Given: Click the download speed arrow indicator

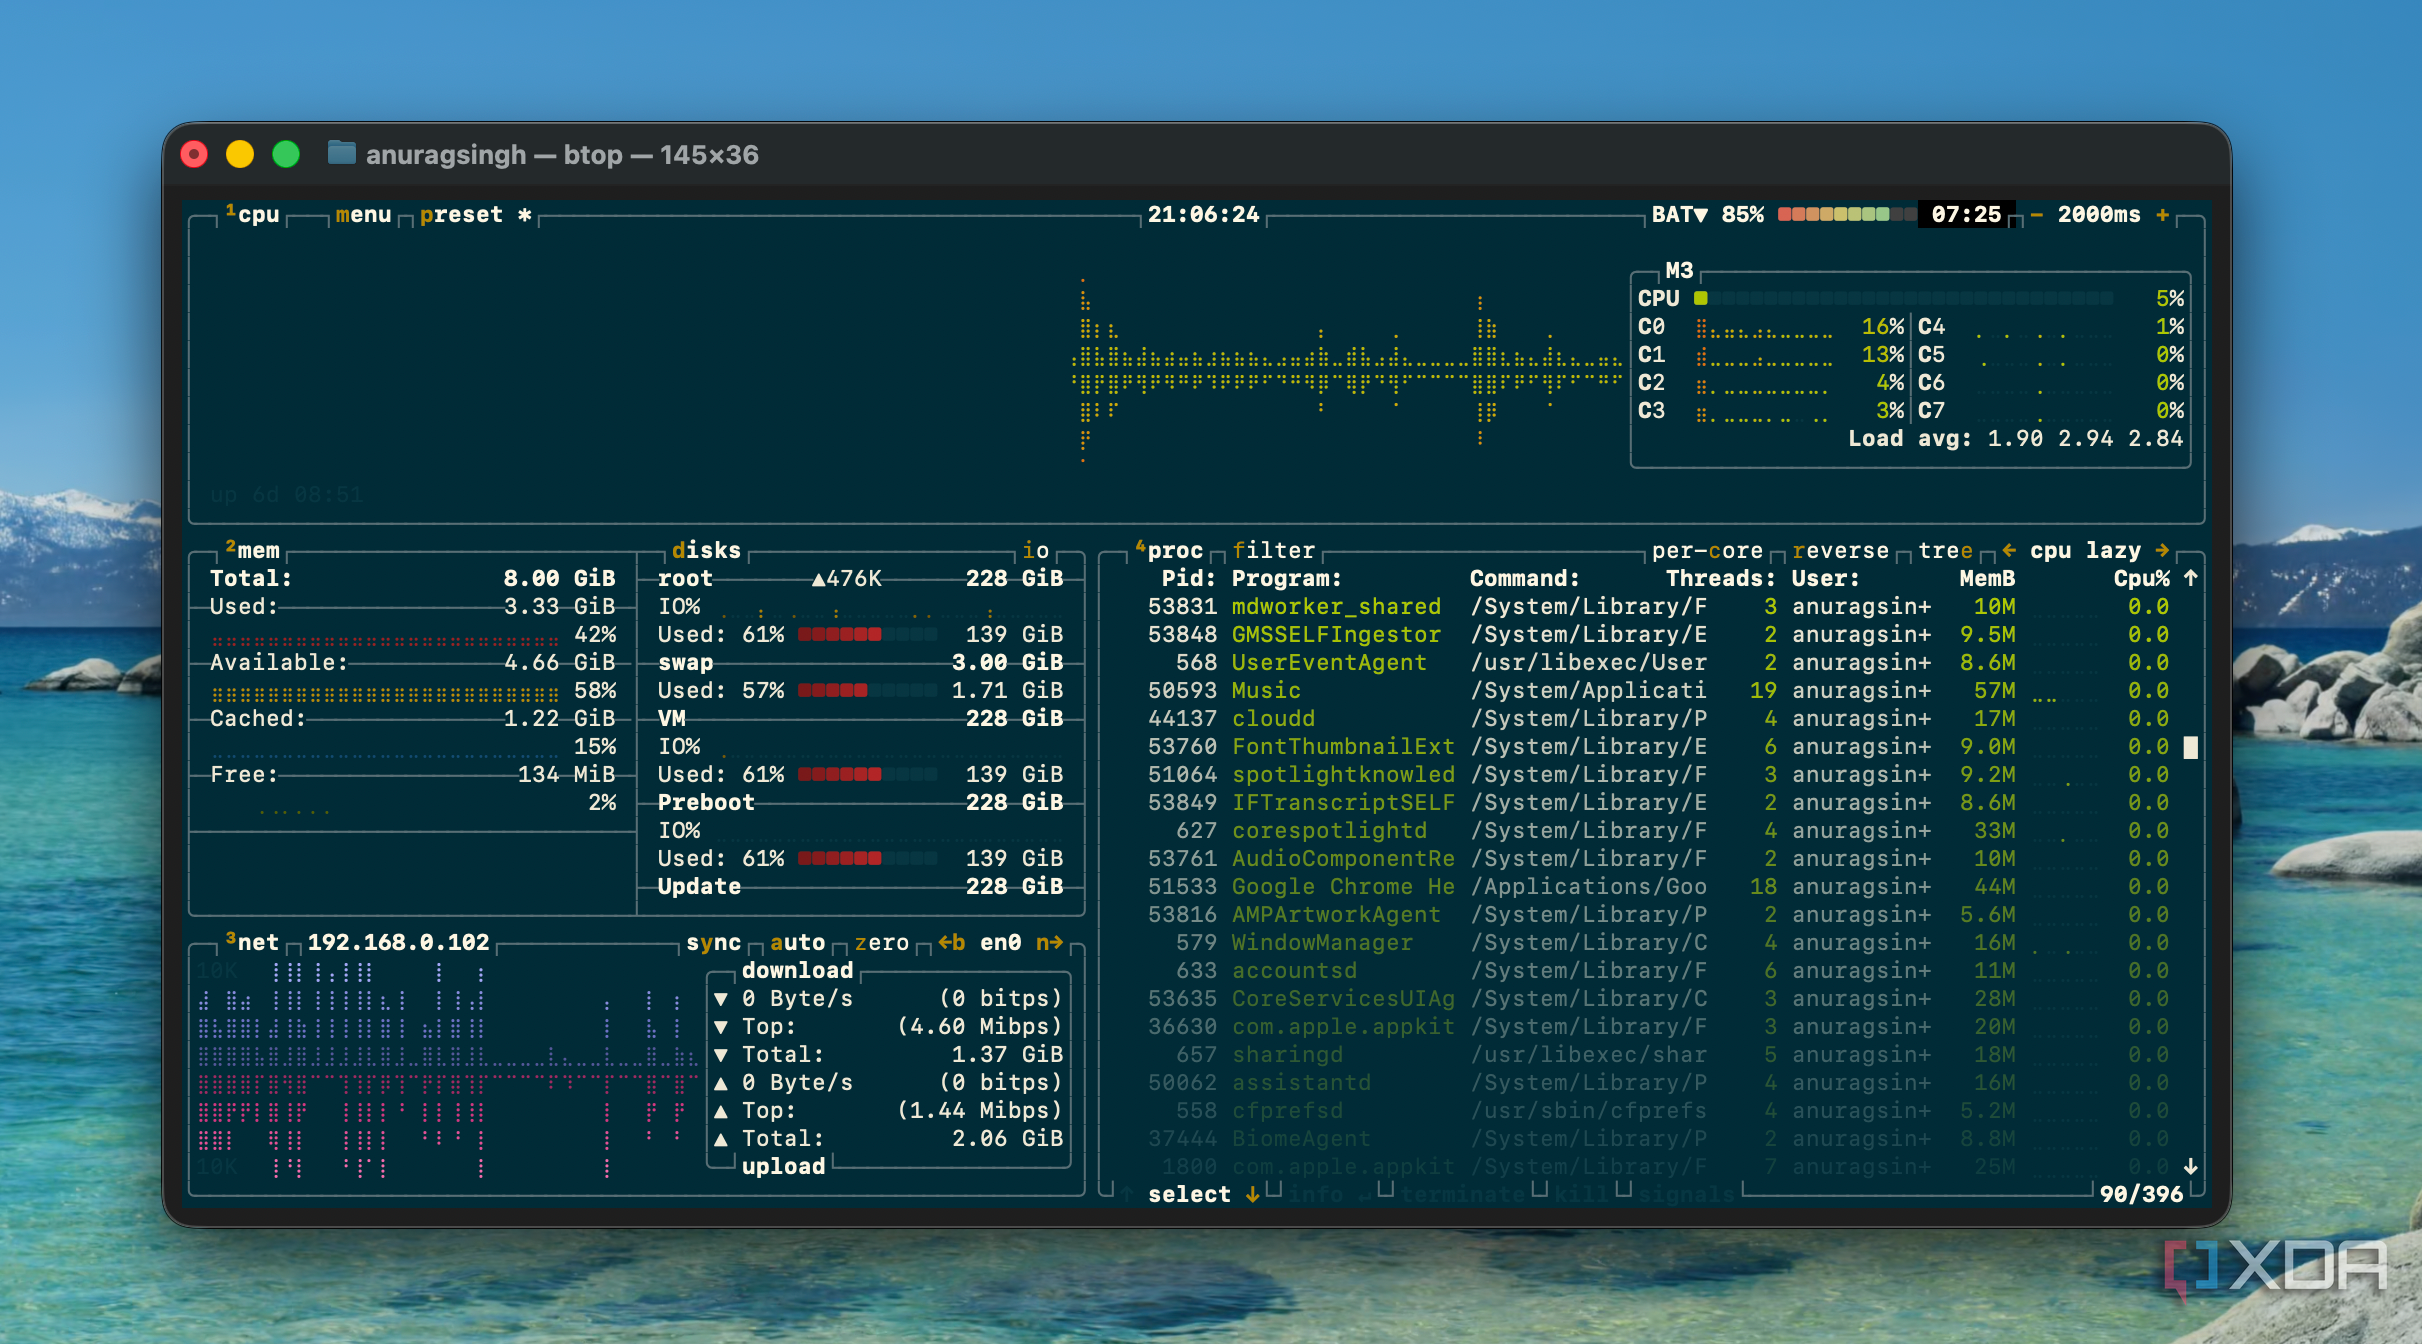Looking at the screenshot, I should tap(720, 999).
